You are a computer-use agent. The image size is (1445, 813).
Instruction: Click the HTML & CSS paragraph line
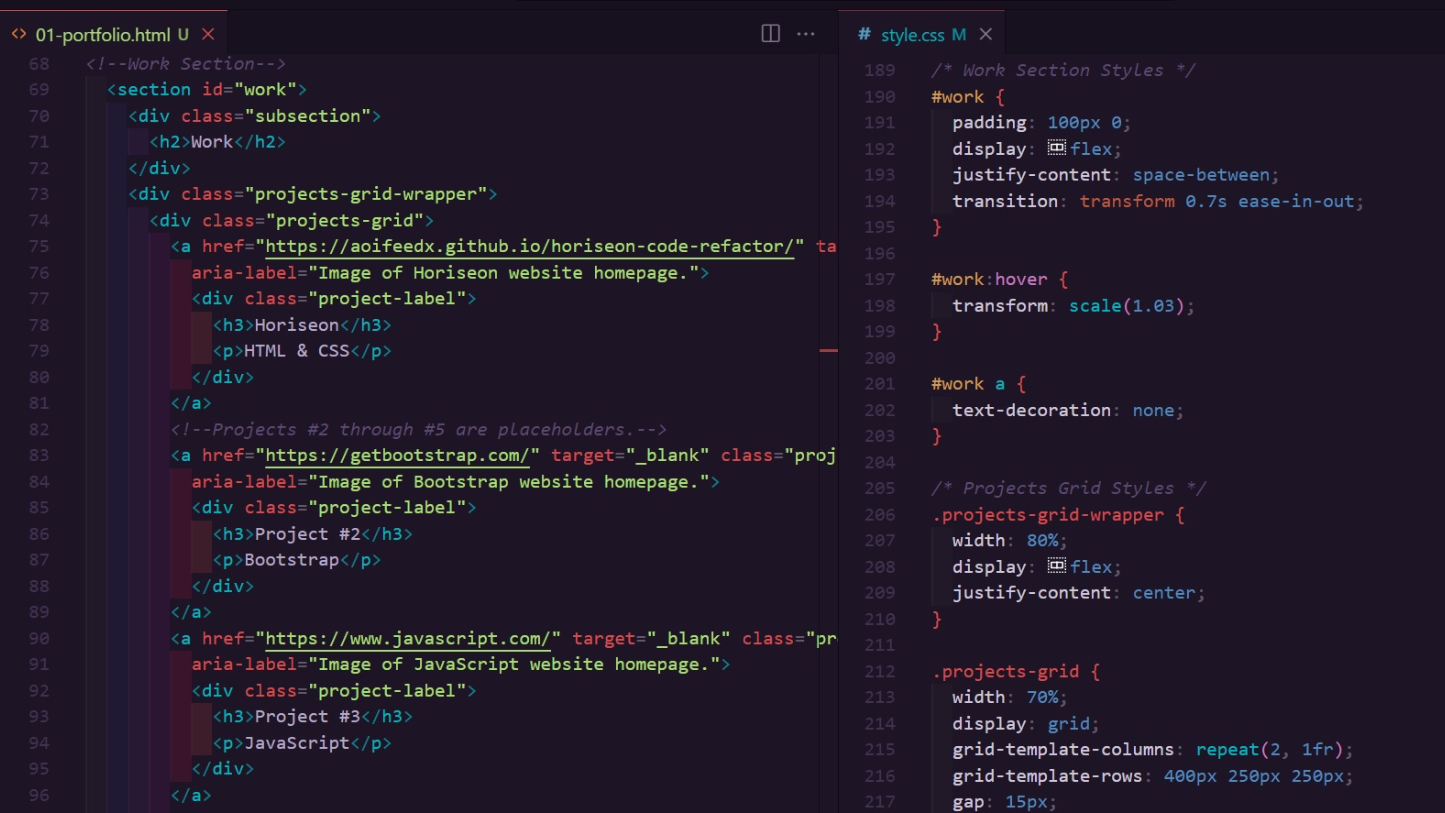click(x=302, y=351)
